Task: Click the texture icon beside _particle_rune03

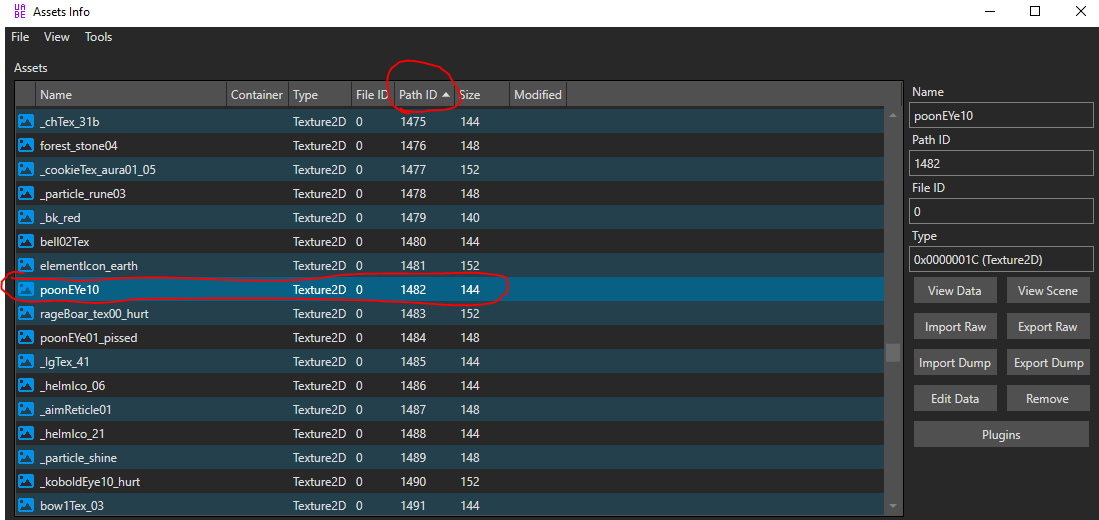Action: pyautogui.click(x=26, y=193)
